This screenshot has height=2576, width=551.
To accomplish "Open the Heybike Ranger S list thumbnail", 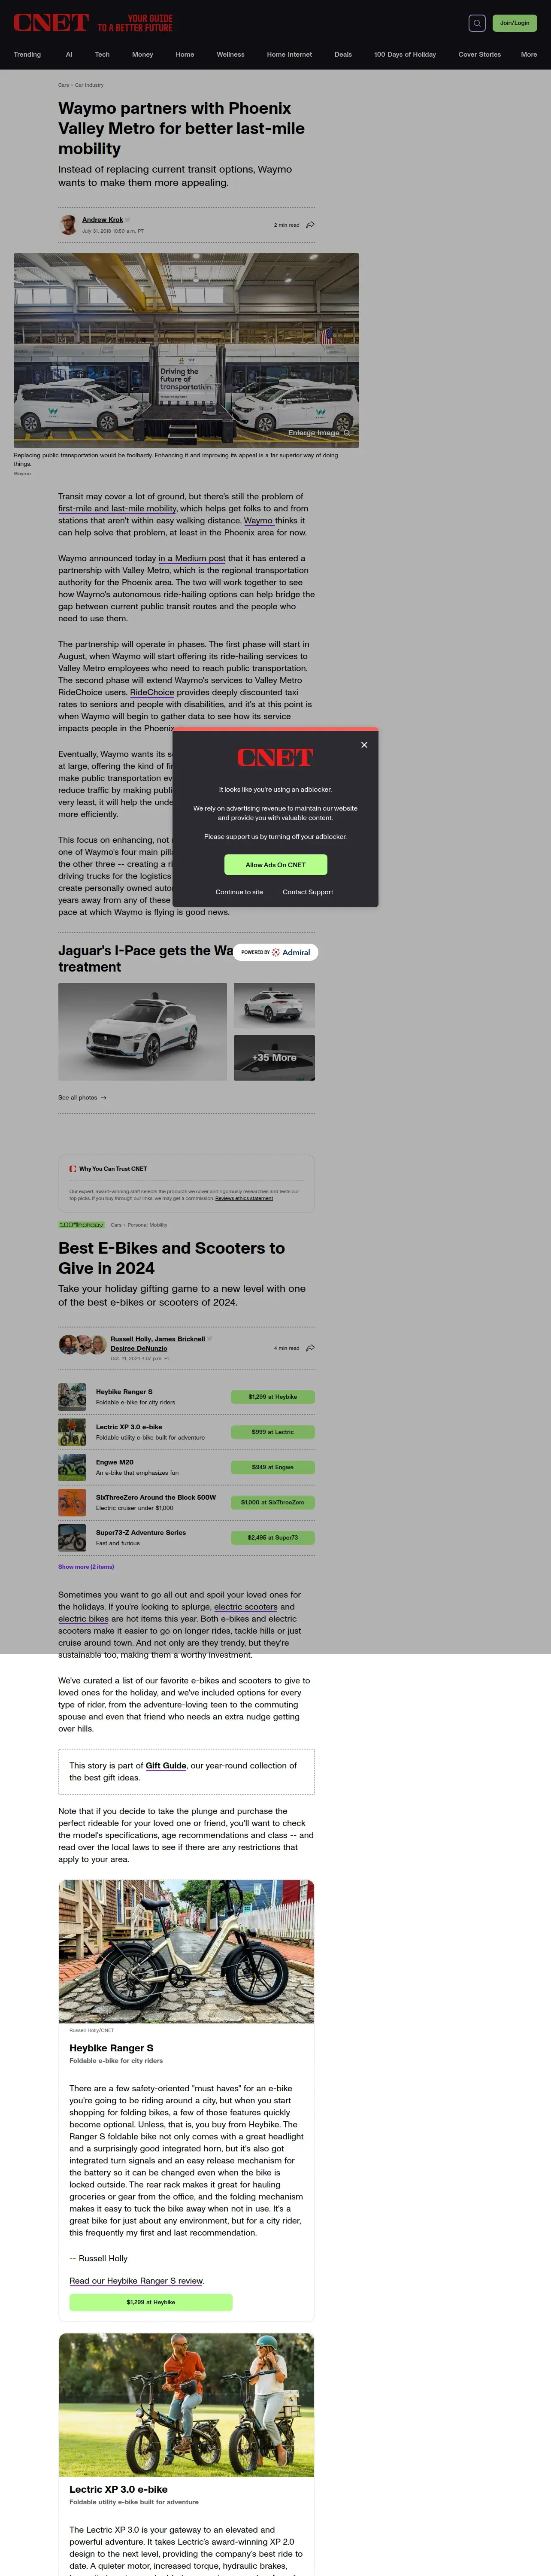I will point(72,1396).
